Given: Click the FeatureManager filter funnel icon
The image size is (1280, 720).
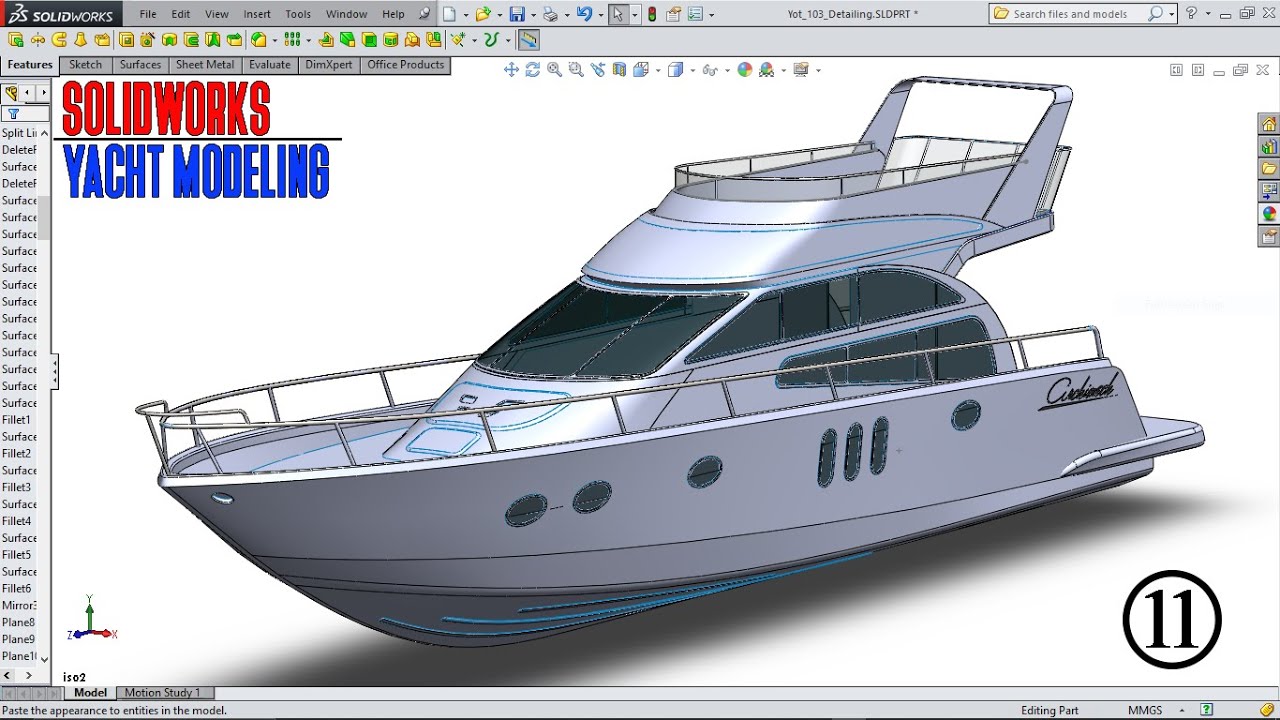Looking at the screenshot, I should pyautogui.click(x=12, y=113).
